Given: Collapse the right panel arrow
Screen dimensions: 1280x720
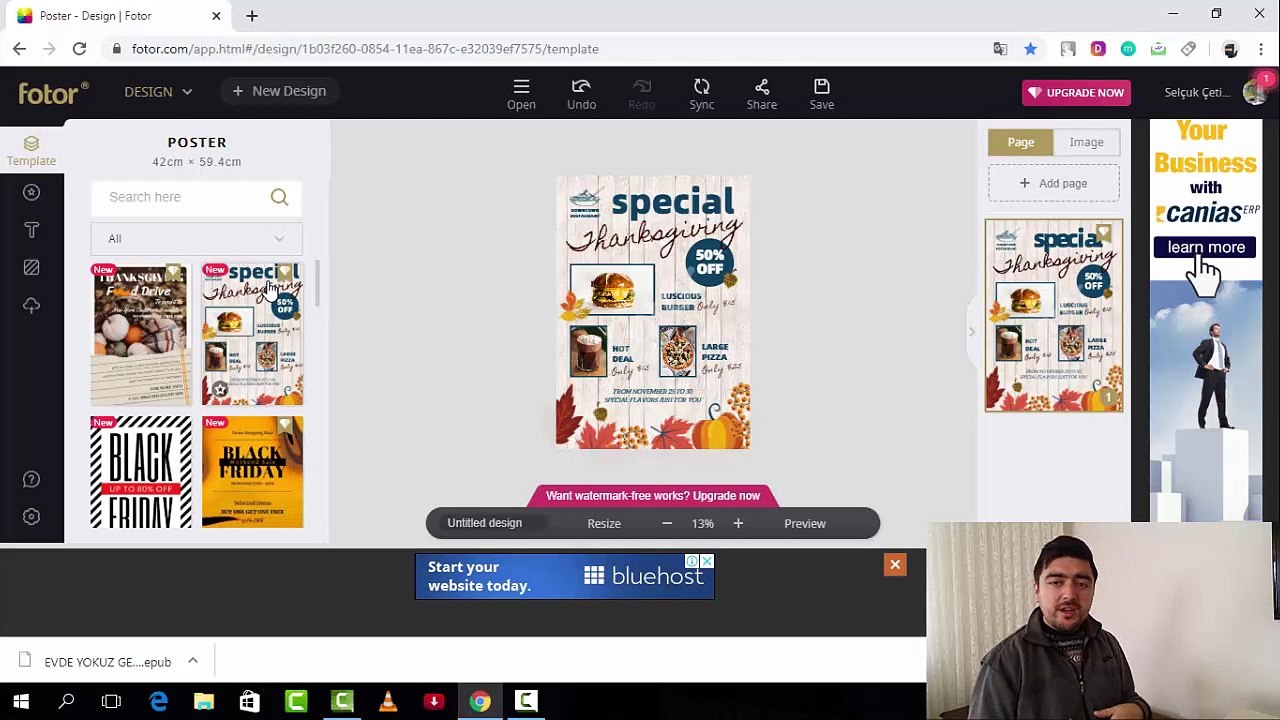Looking at the screenshot, I should (x=971, y=331).
